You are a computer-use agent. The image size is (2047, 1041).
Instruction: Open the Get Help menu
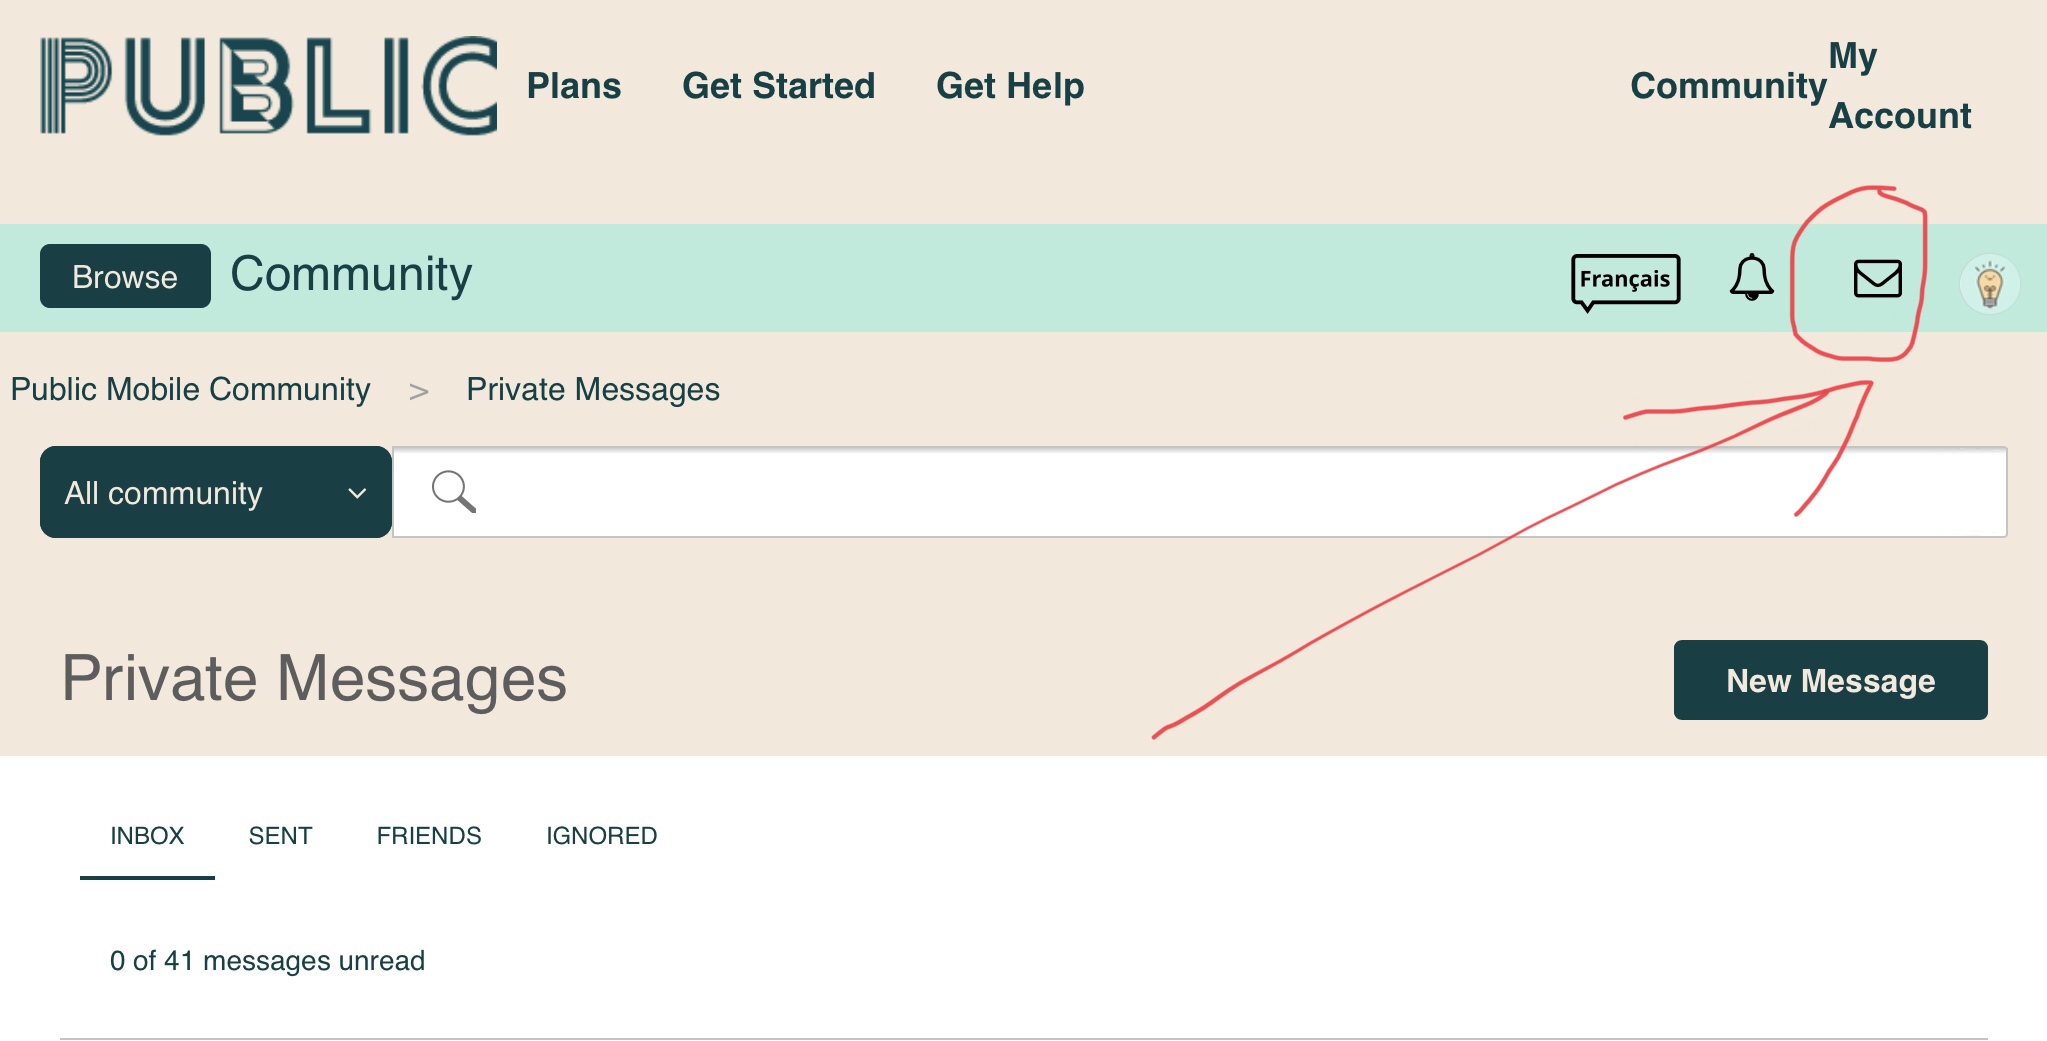tap(1010, 86)
